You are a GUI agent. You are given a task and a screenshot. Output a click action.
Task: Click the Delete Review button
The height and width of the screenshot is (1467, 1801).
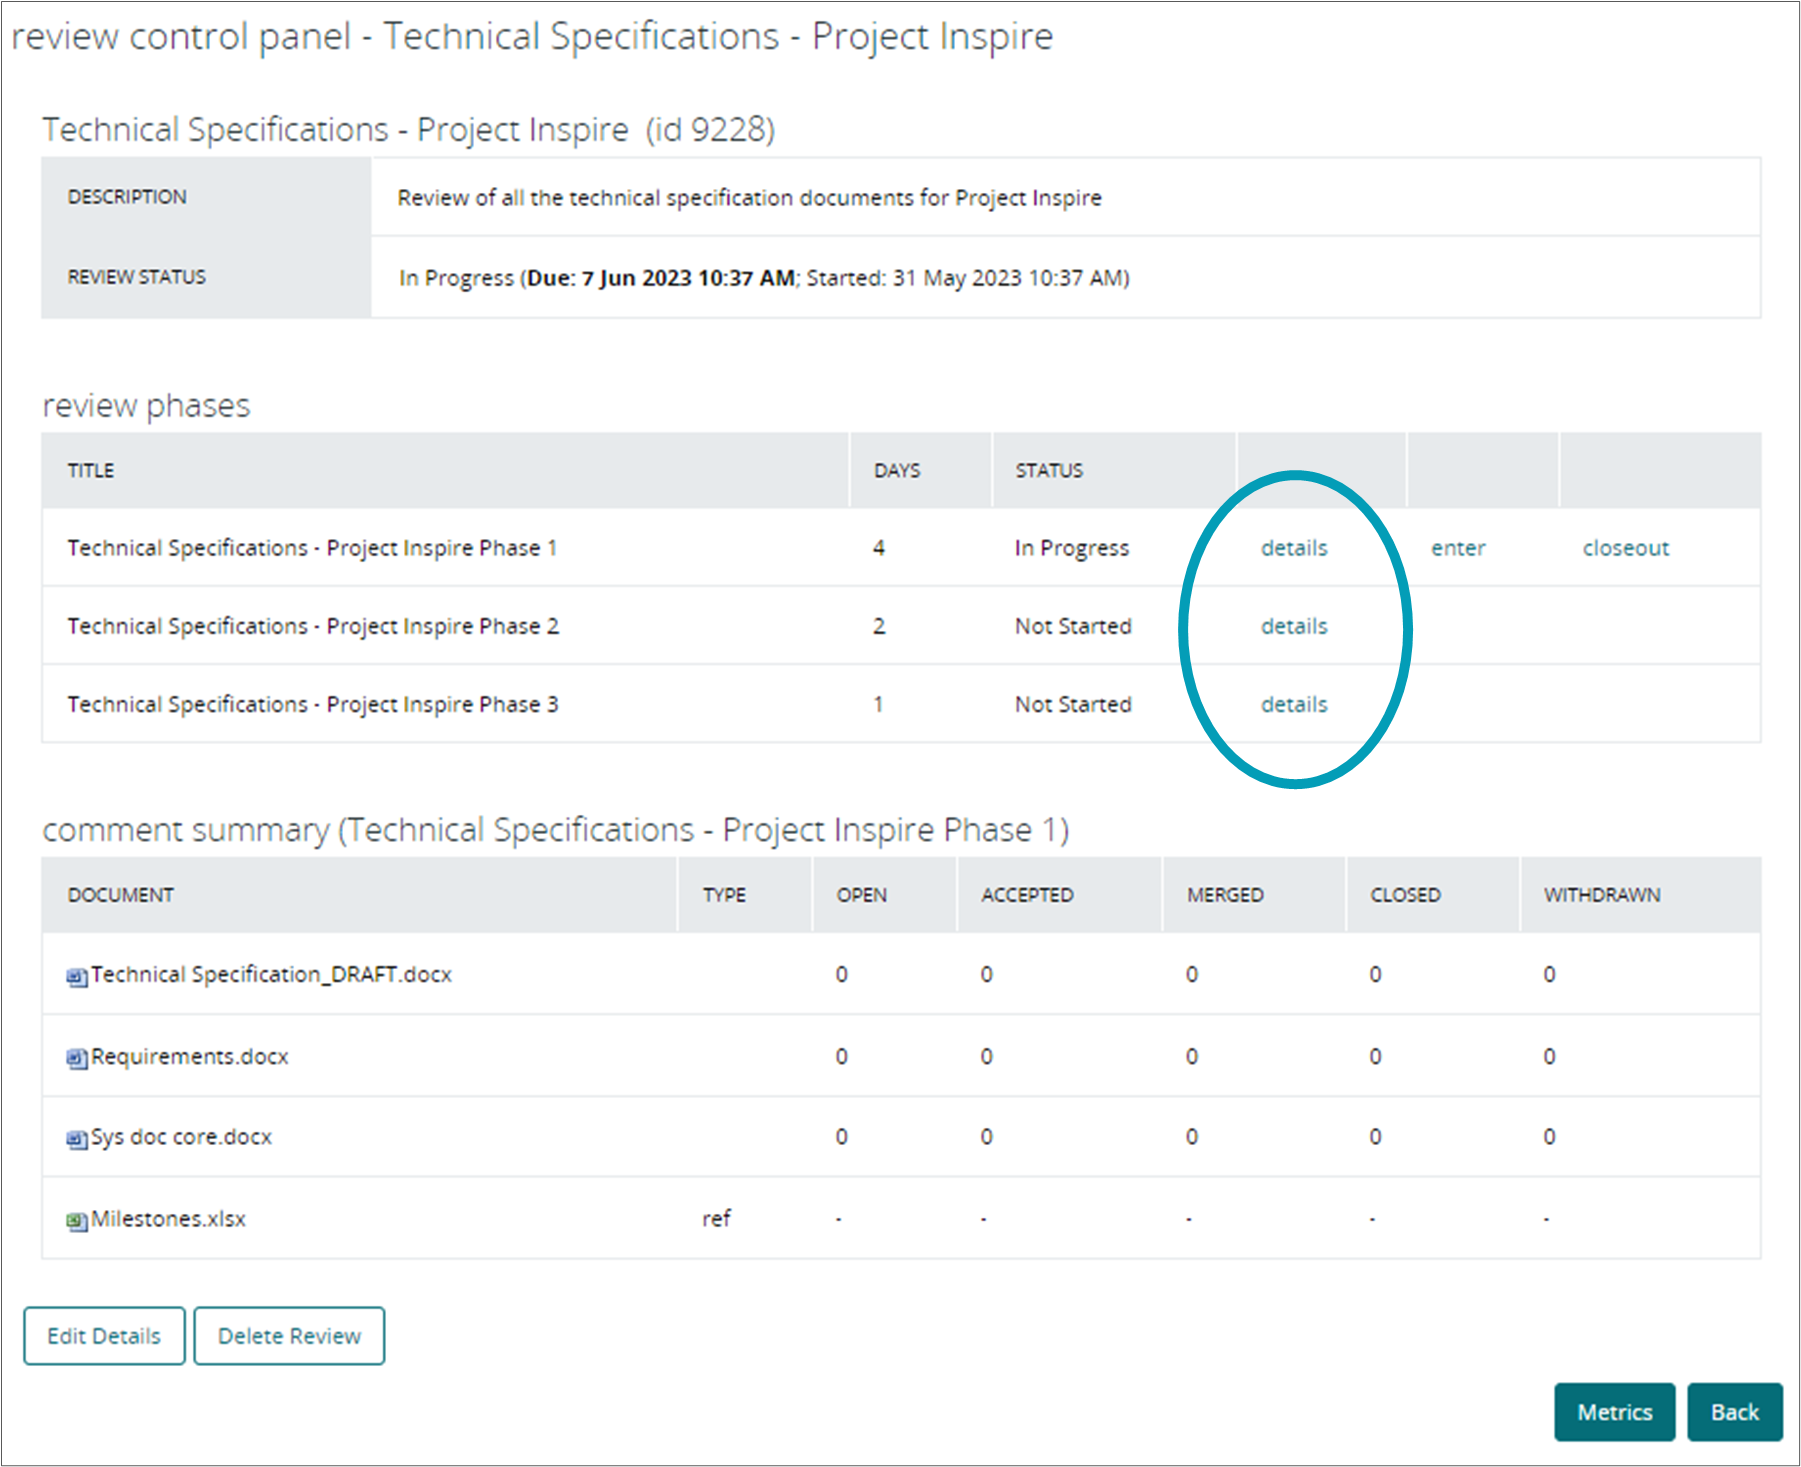click(x=289, y=1336)
